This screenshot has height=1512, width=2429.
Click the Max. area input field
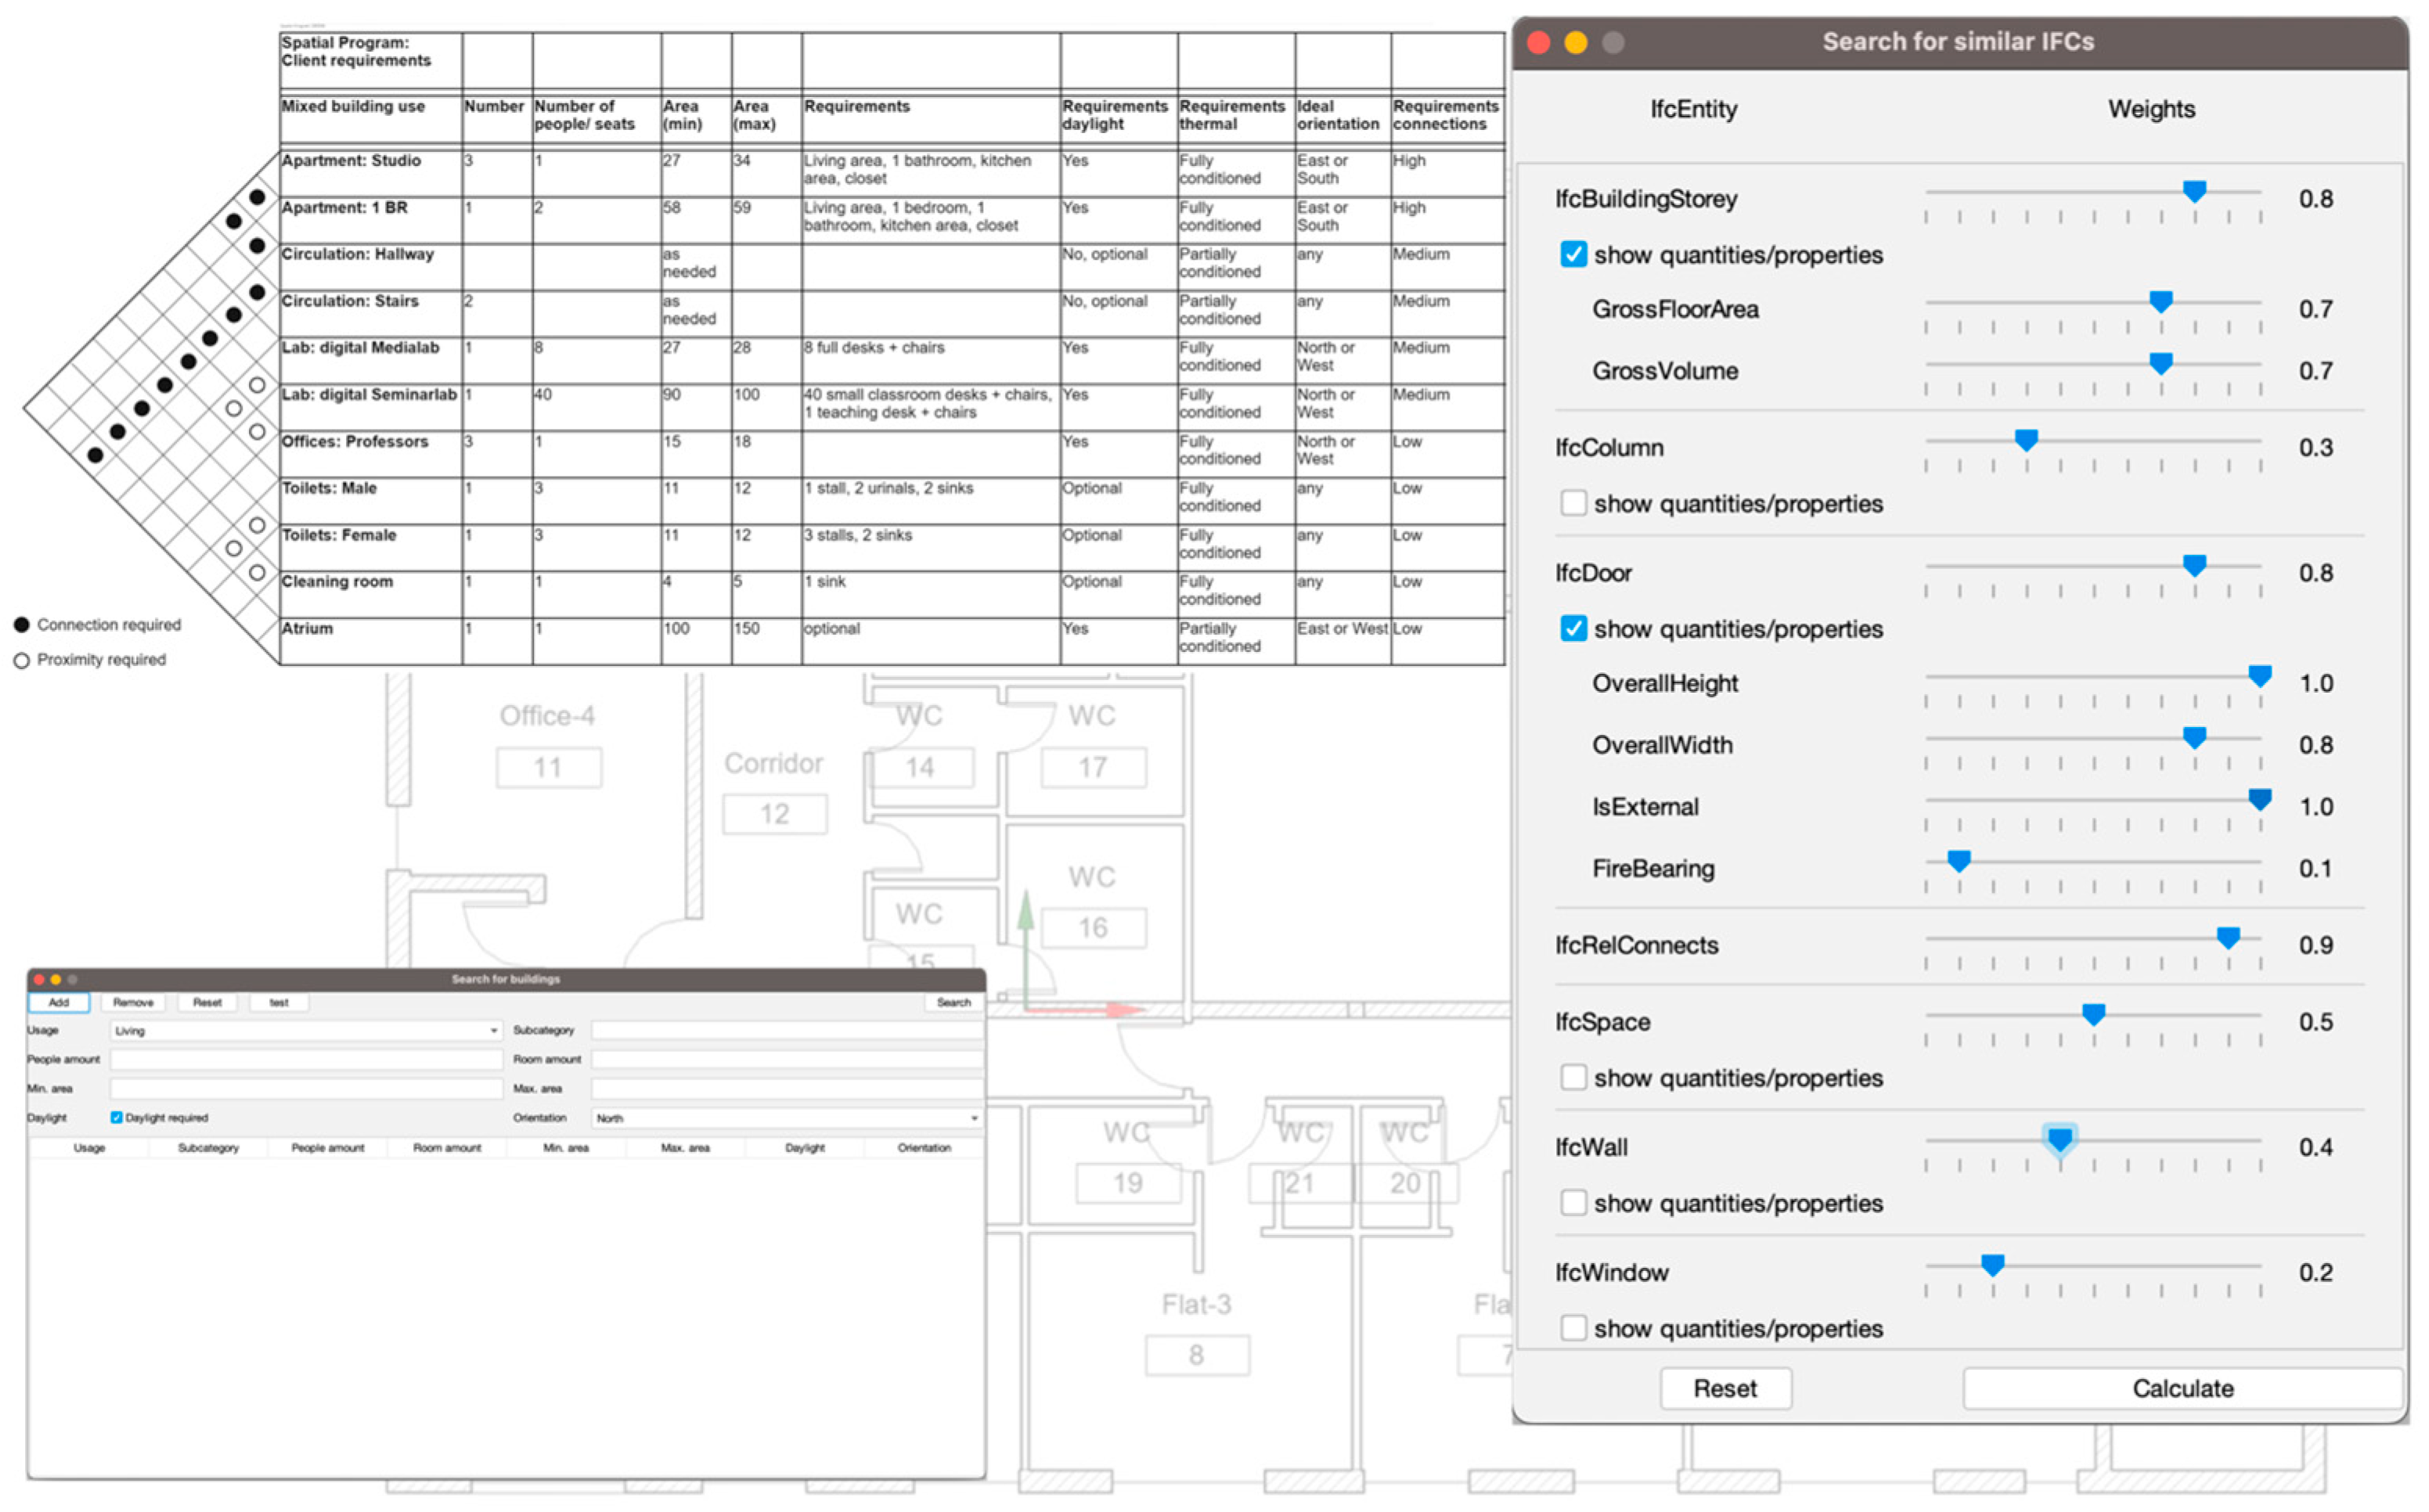786,1088
